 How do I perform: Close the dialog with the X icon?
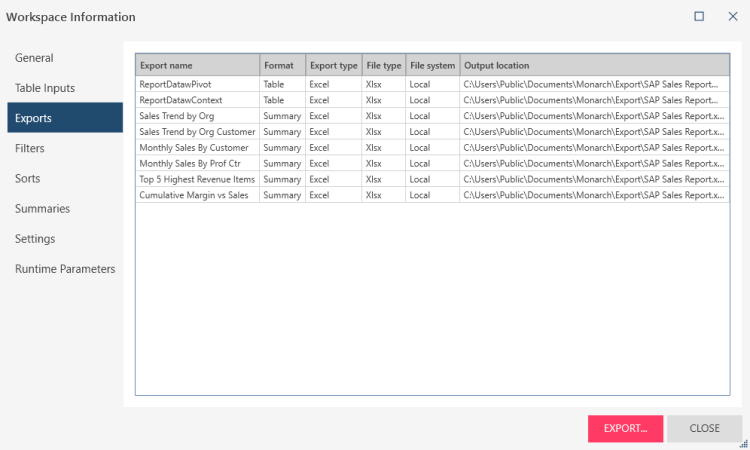pos(733,16)
